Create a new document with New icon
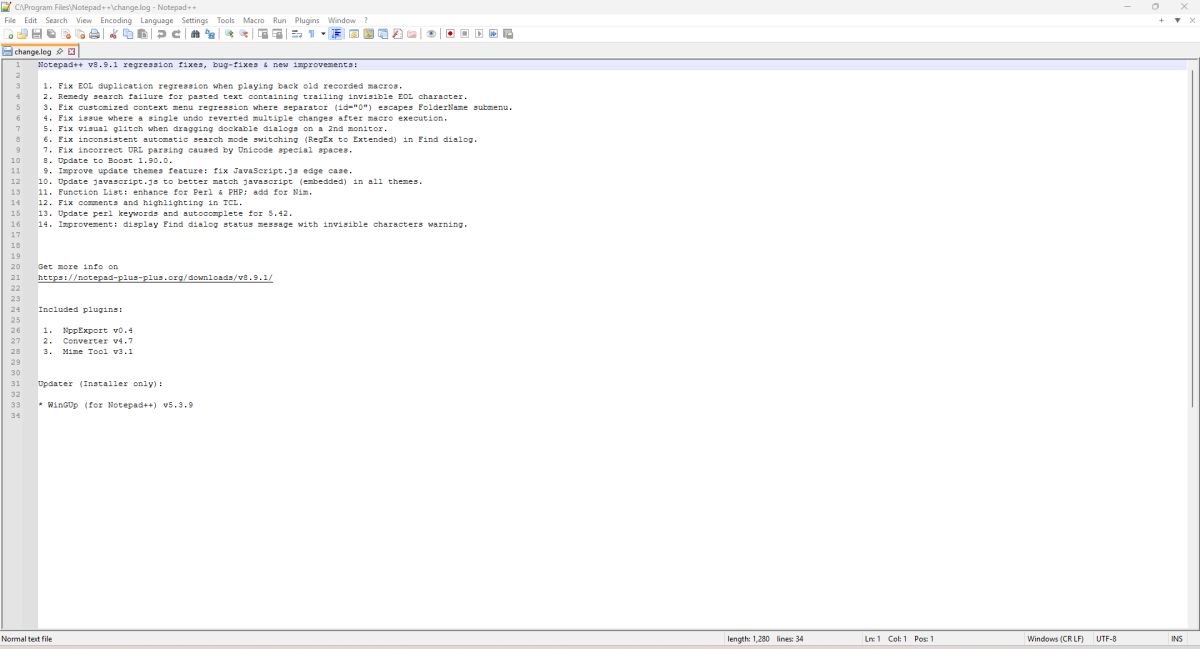The image size is (1200, 649). click(9, 33)
